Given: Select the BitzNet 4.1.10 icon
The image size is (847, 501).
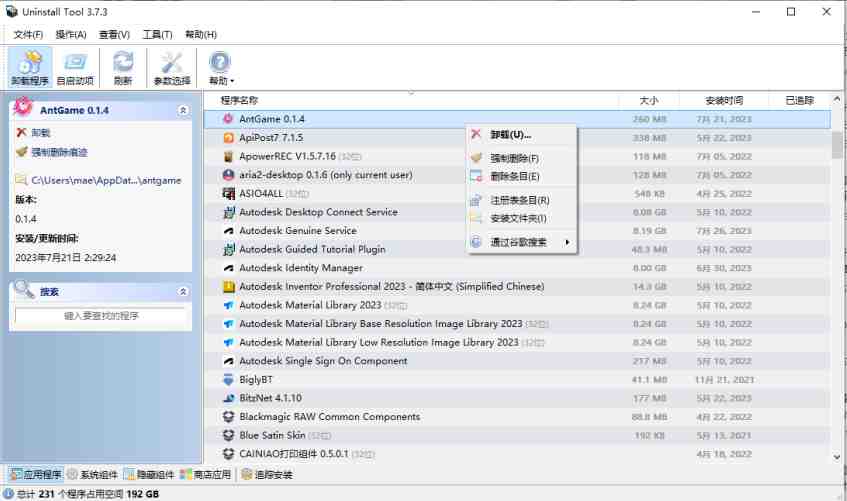Looking at the screenshot, I should (x=228, y=398).
